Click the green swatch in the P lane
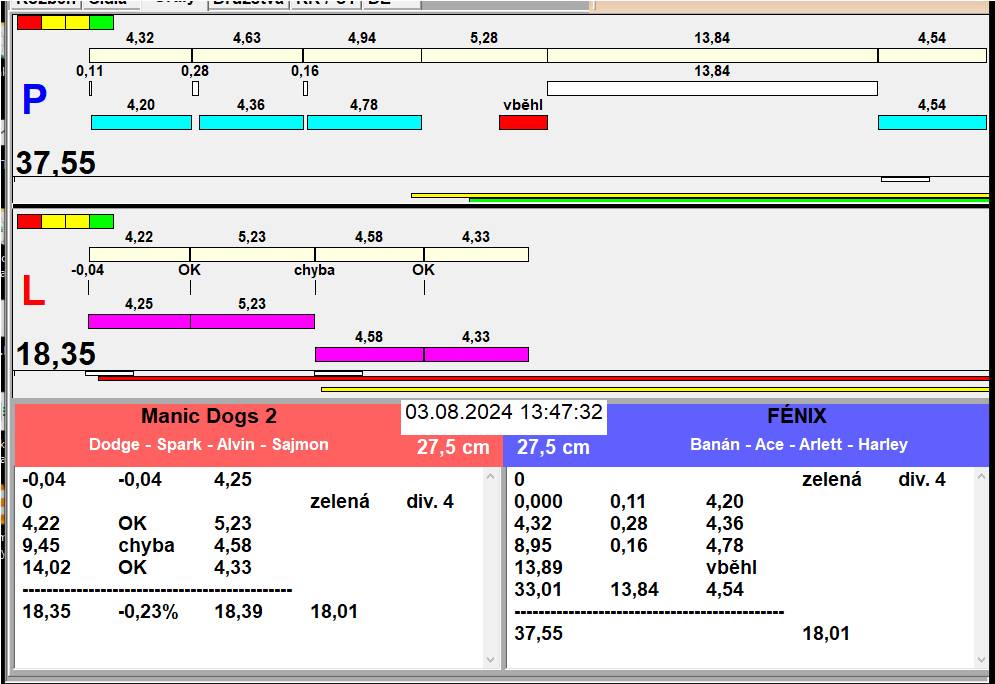Viewport: 995px width, 684px height. (101, 23)
